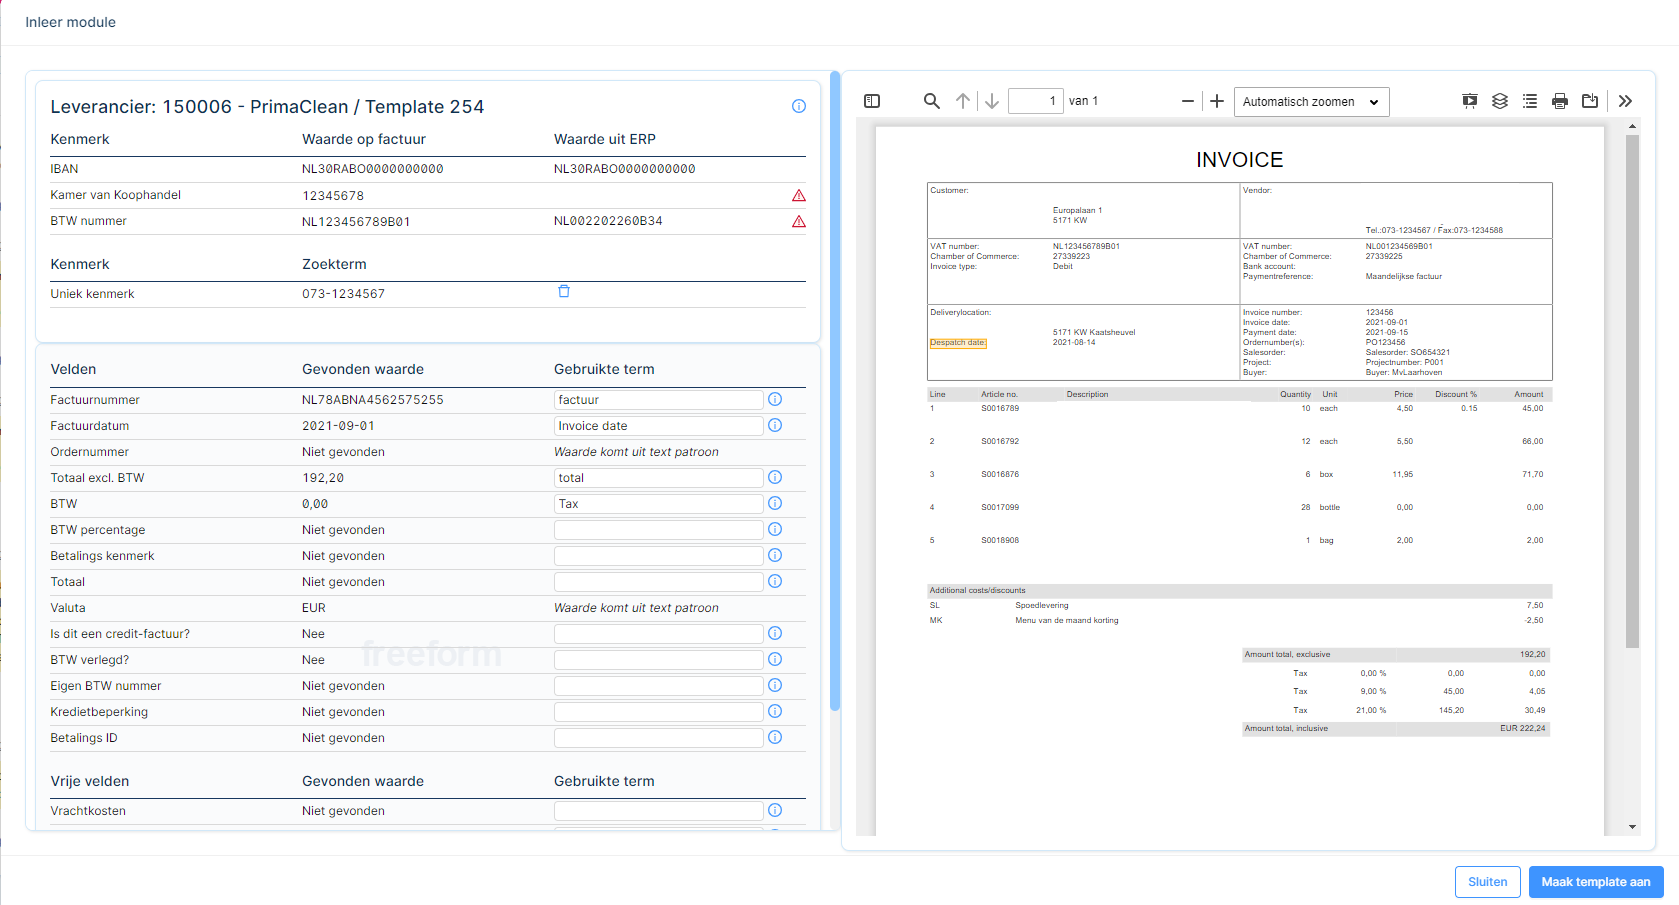Focus the Eigen BTW nummer term field
The width and height of the screenshot is (1679, 905).
click(658, 686)
